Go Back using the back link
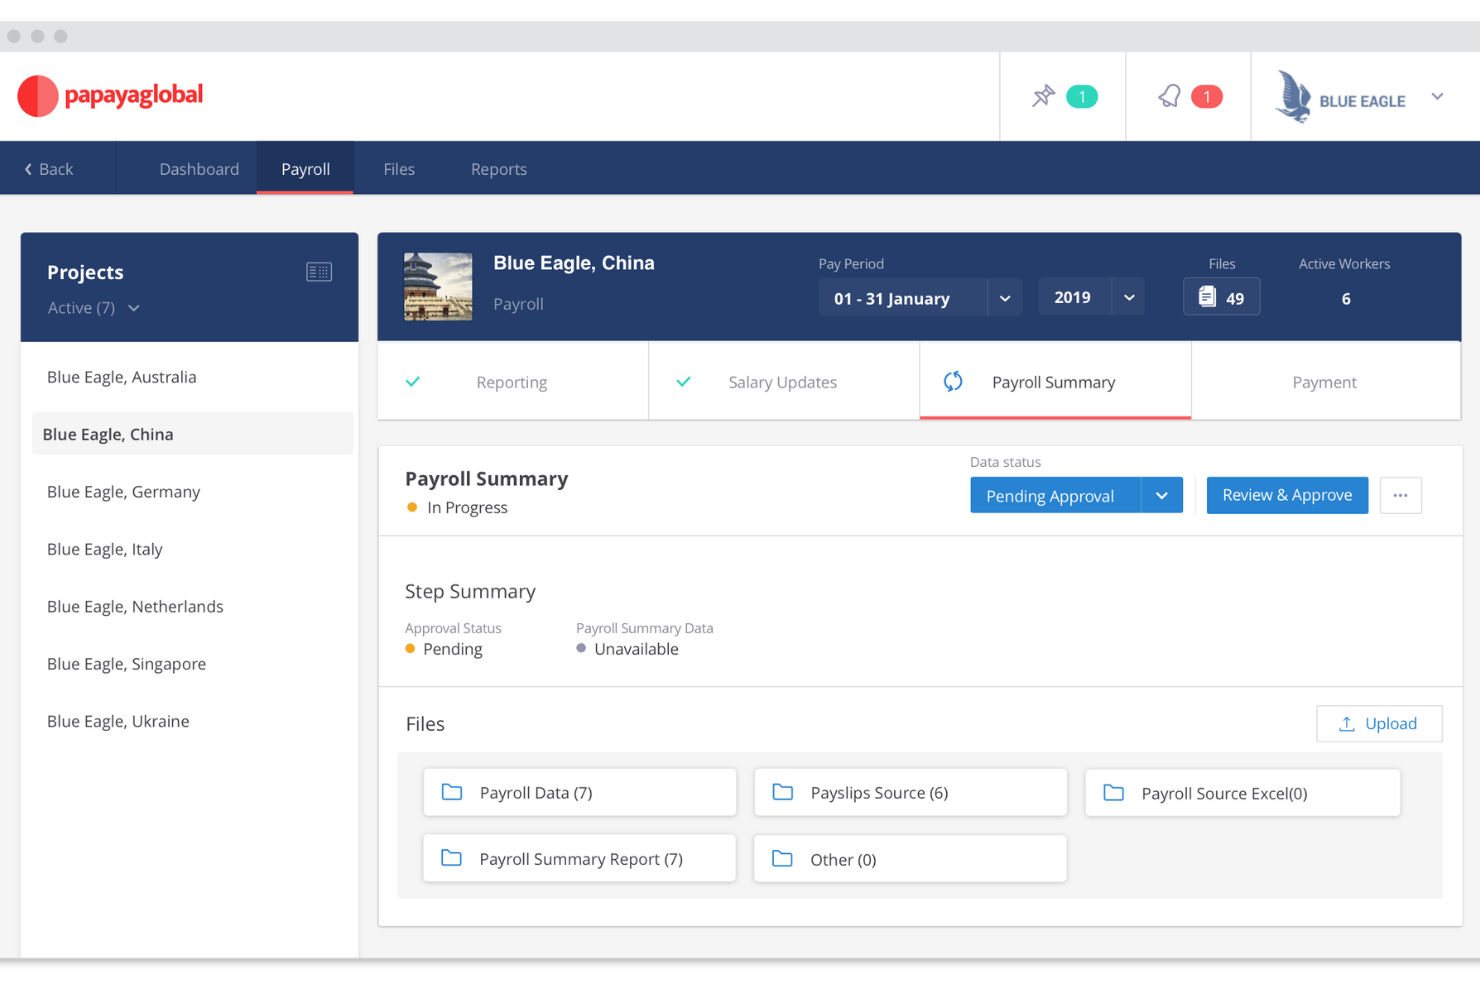Viewport: 1480px width, 987px height. click(x=49, y=169)
